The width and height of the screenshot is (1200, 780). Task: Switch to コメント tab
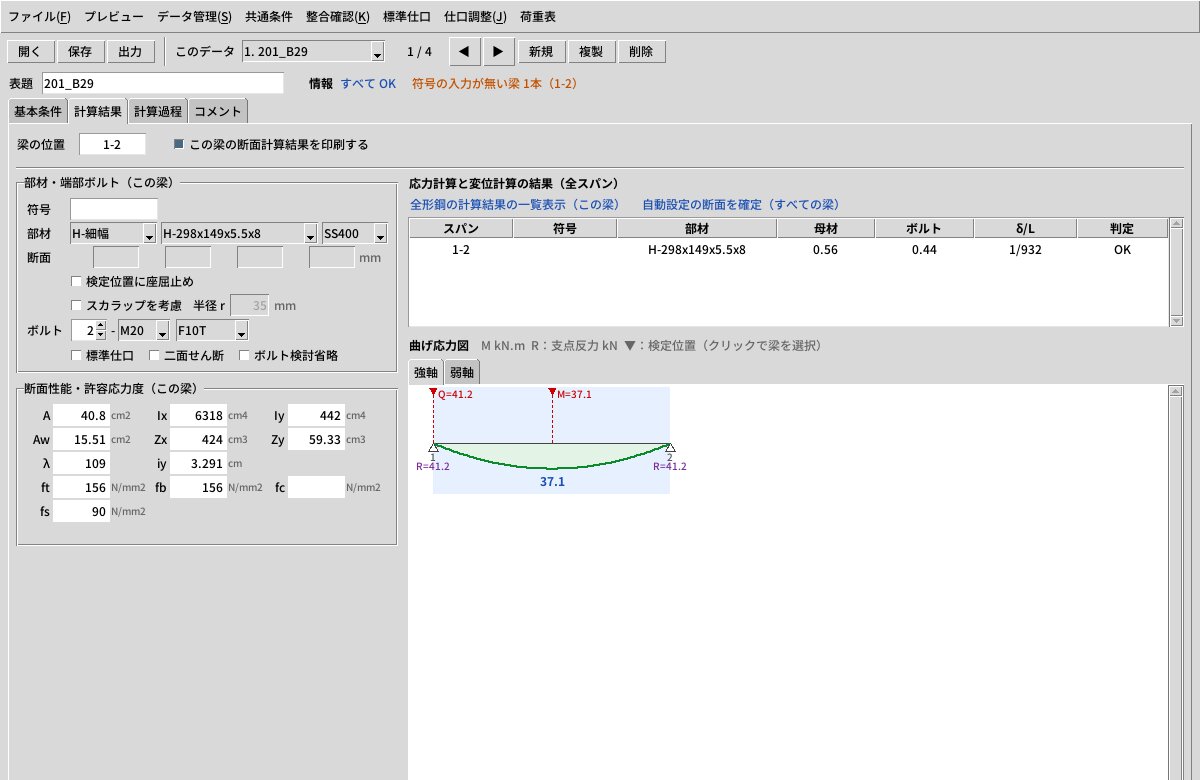218,111
